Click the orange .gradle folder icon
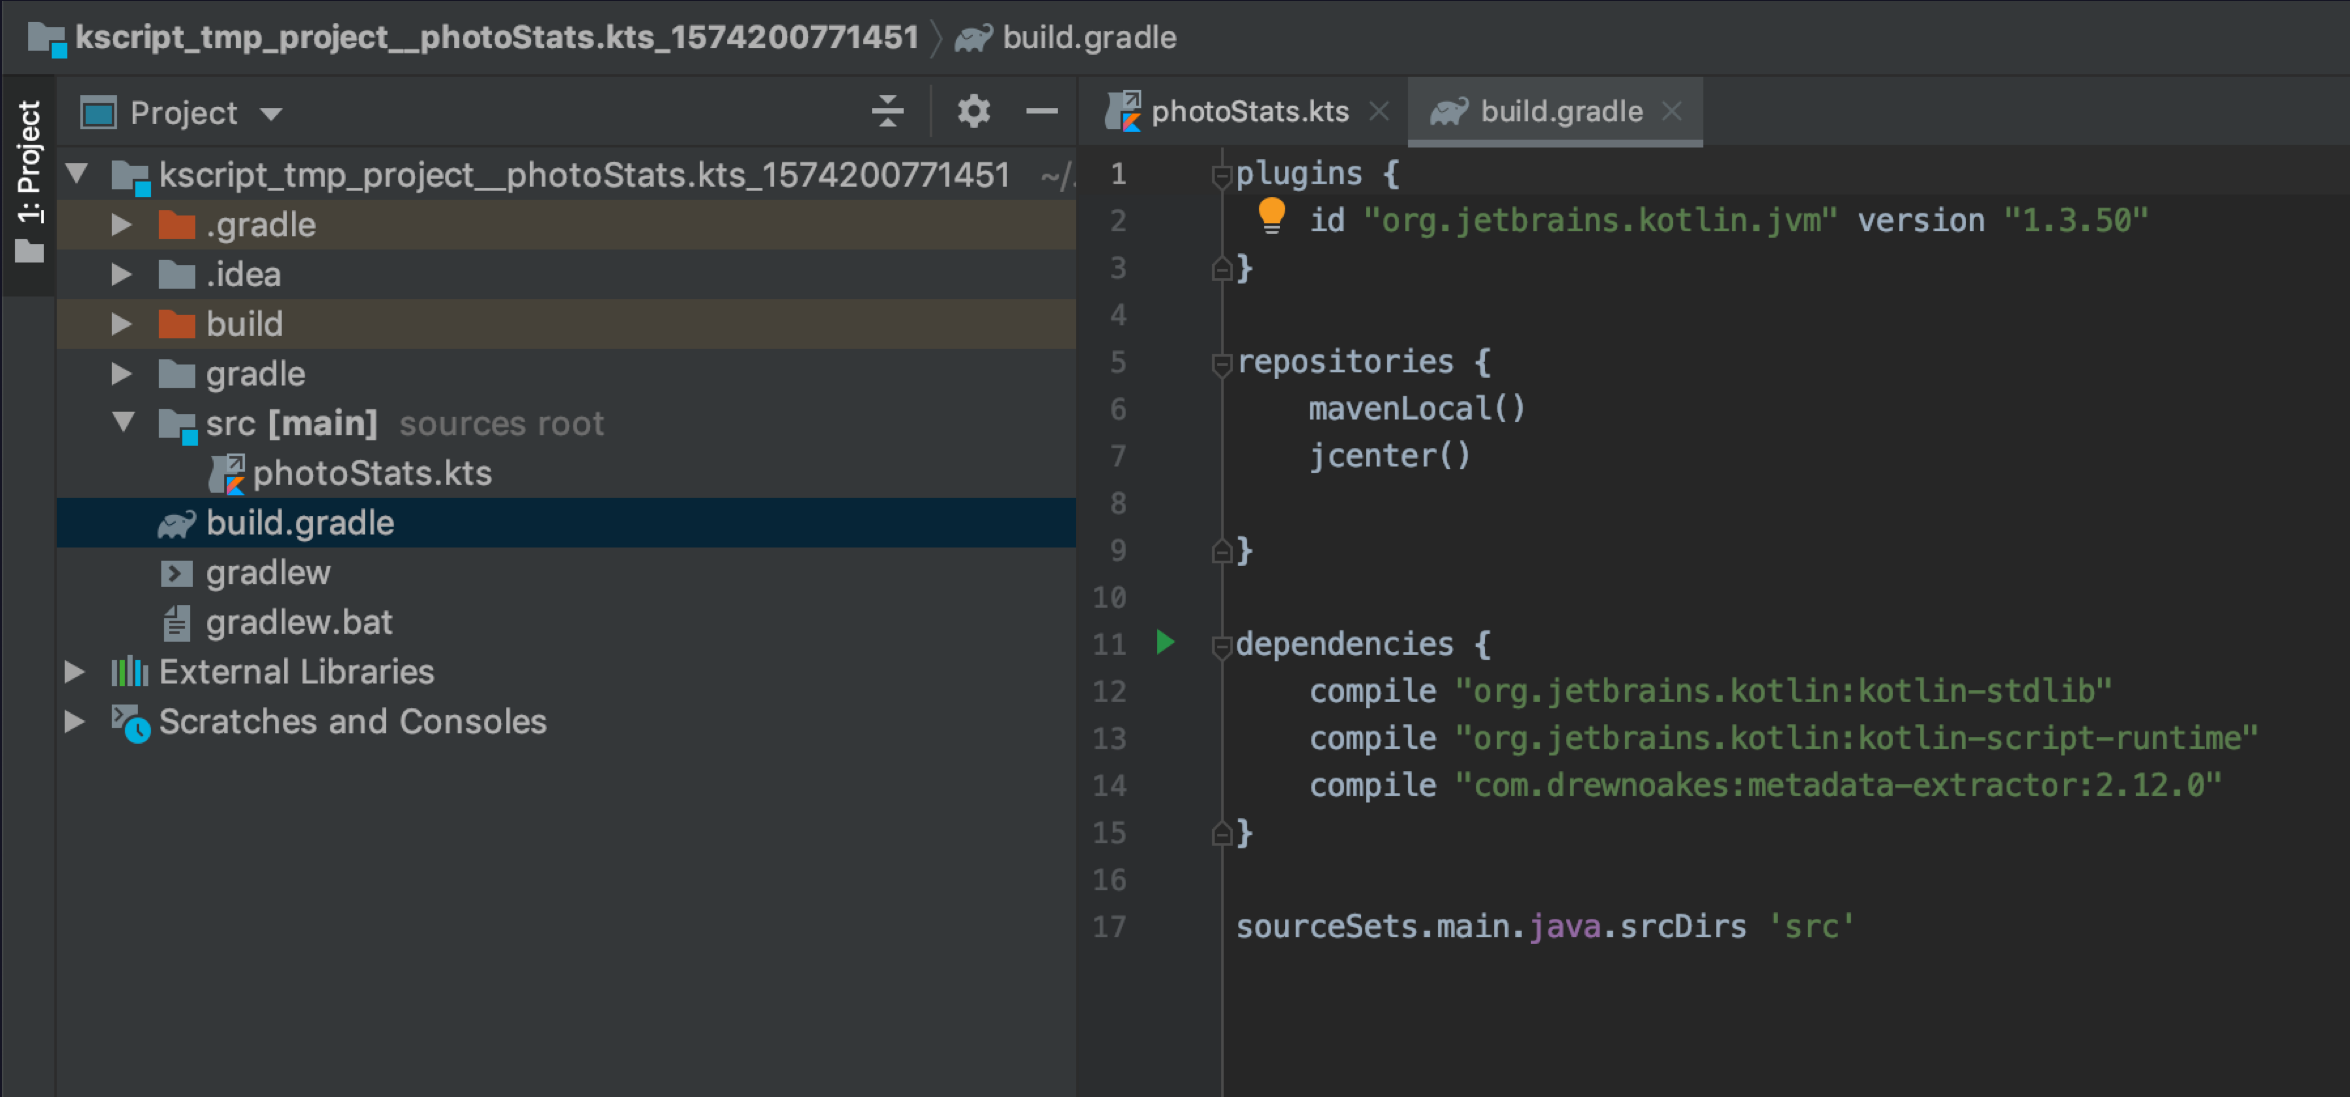 coord(177,225)
